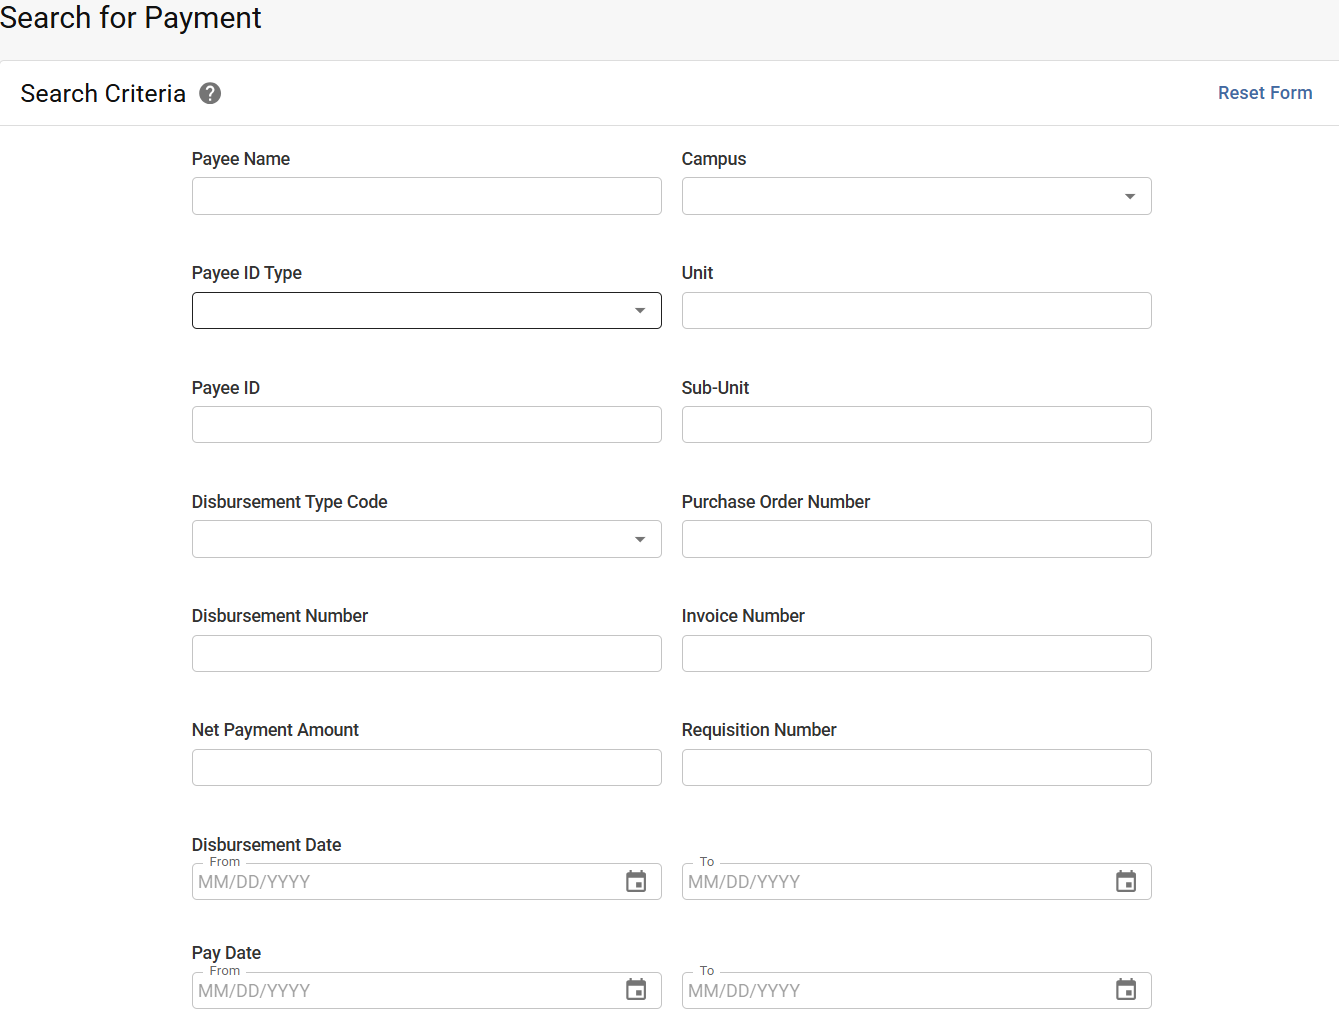Click the Purchase Order Number field
The width and height of the screenshot is (1339, 1026).
[x=916, y=539]
